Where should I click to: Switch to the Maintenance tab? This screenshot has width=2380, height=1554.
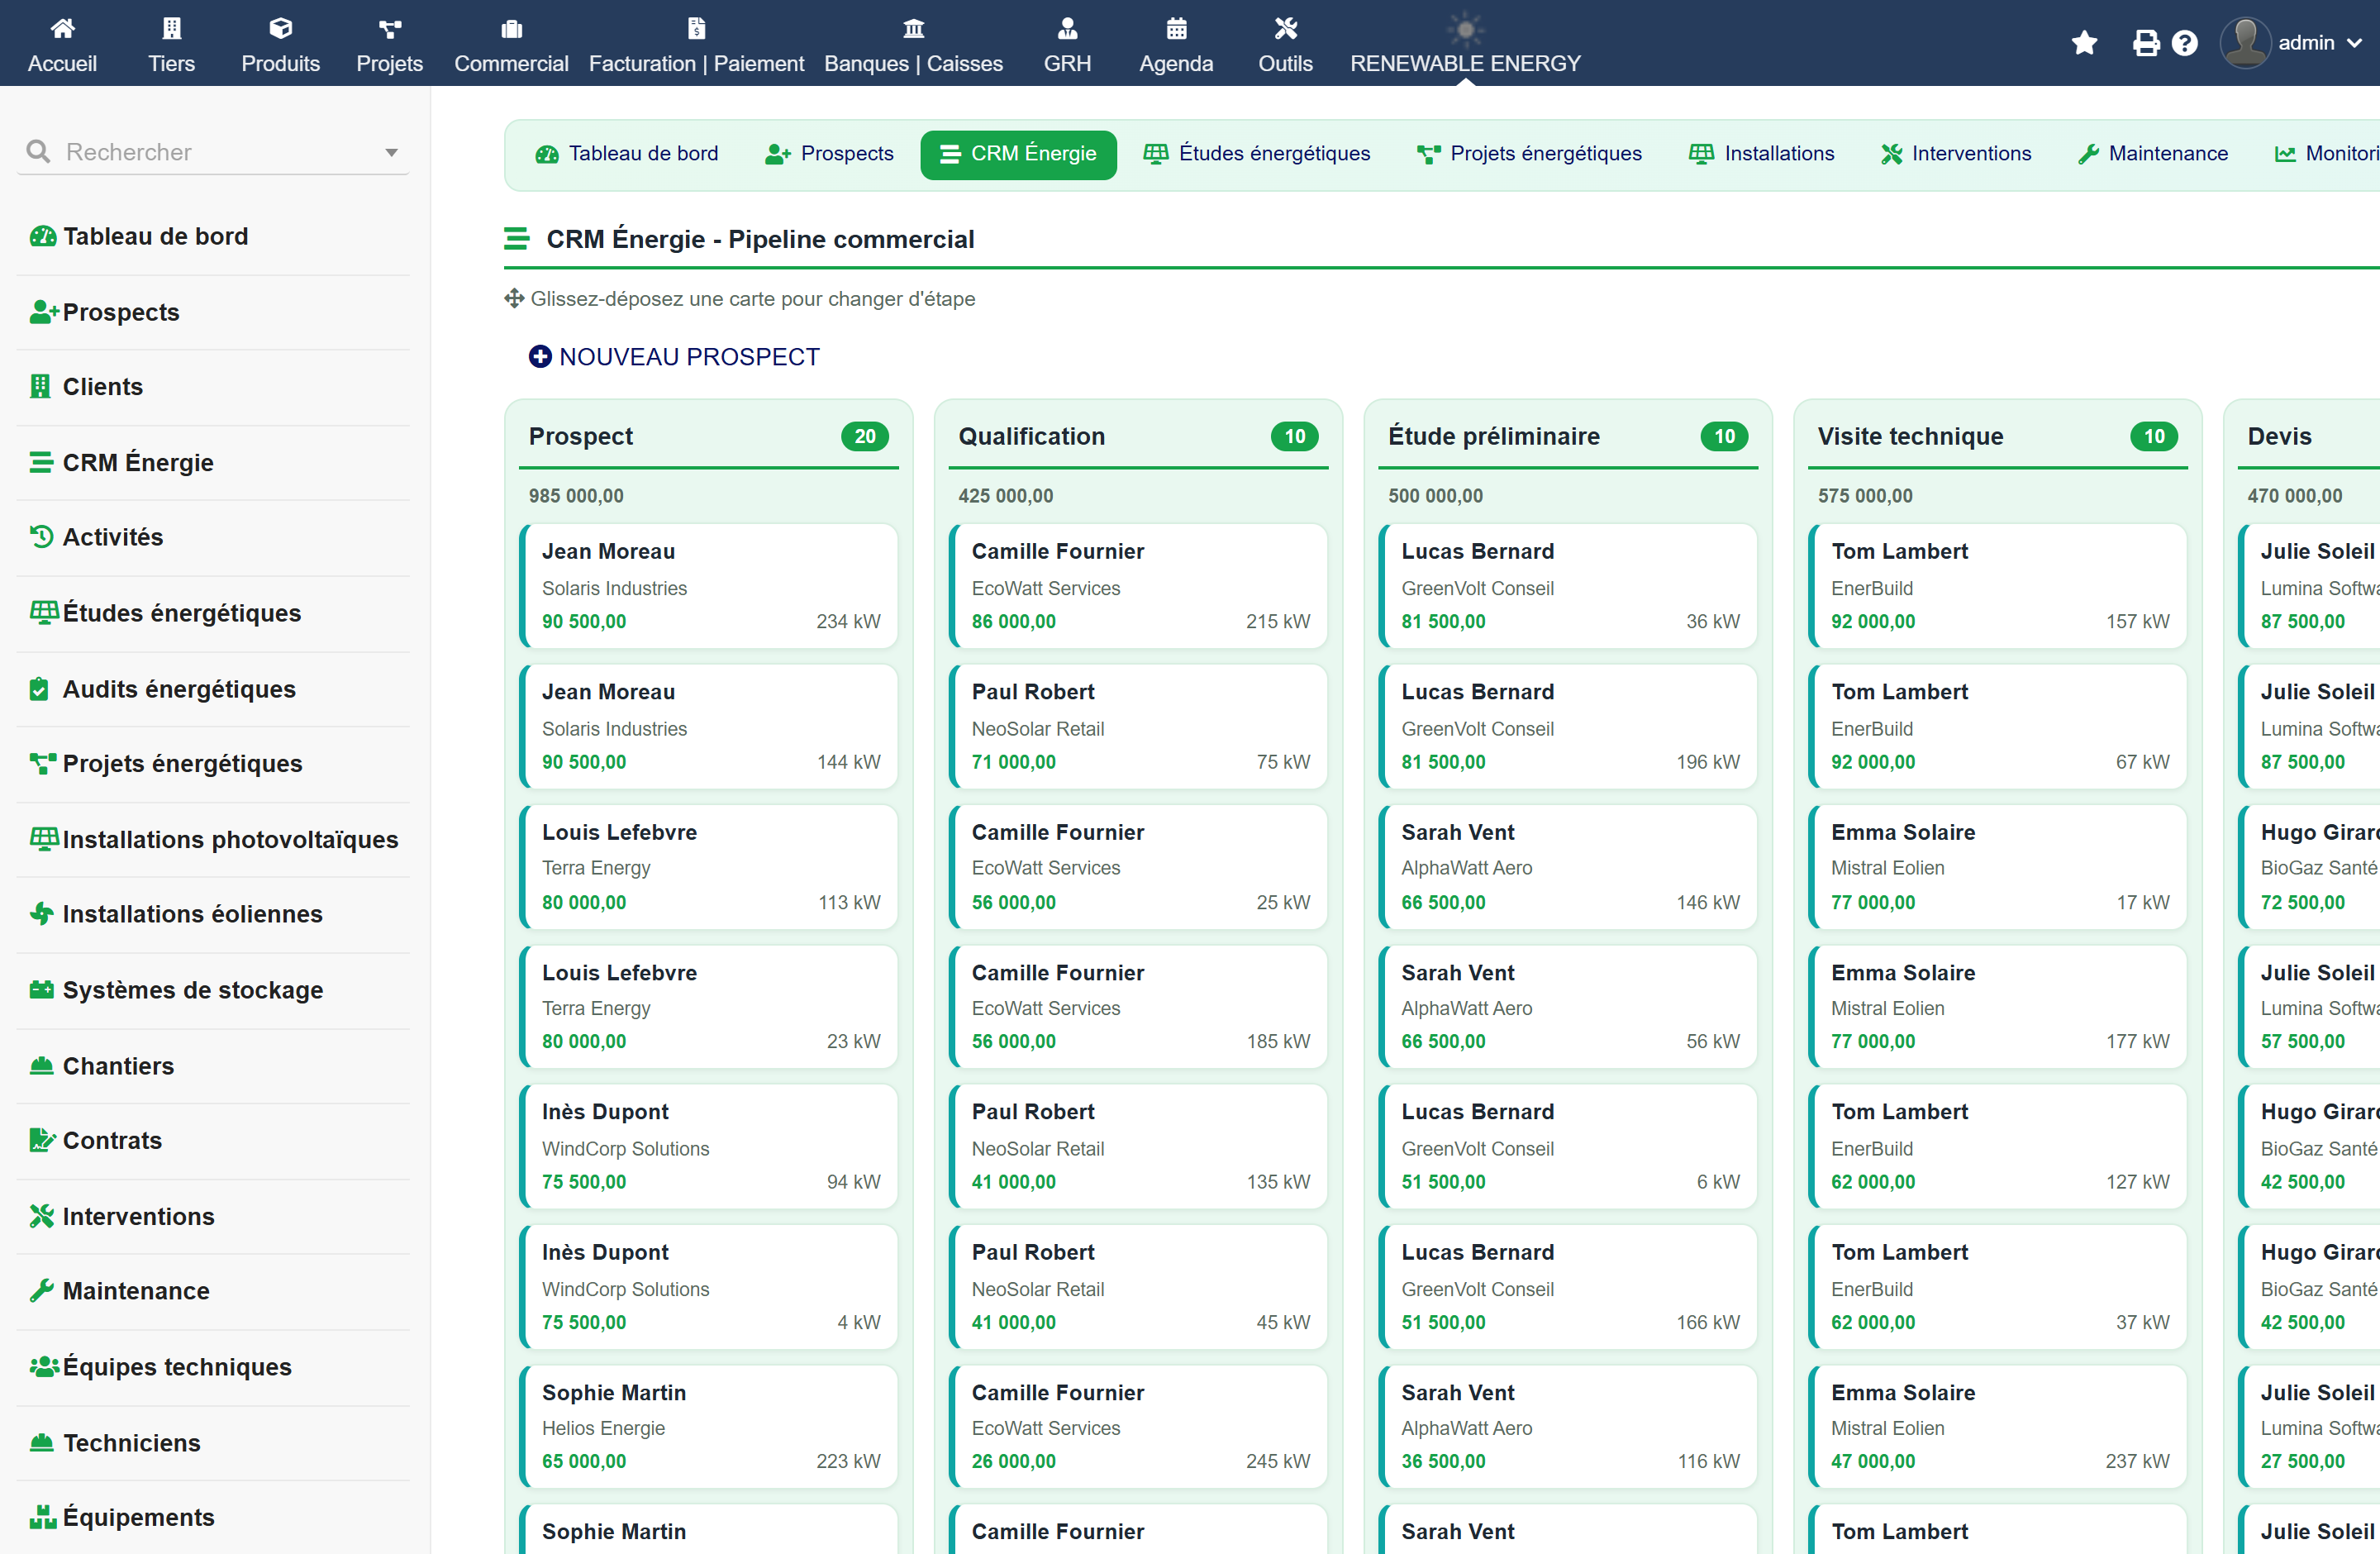point(2152,154)
